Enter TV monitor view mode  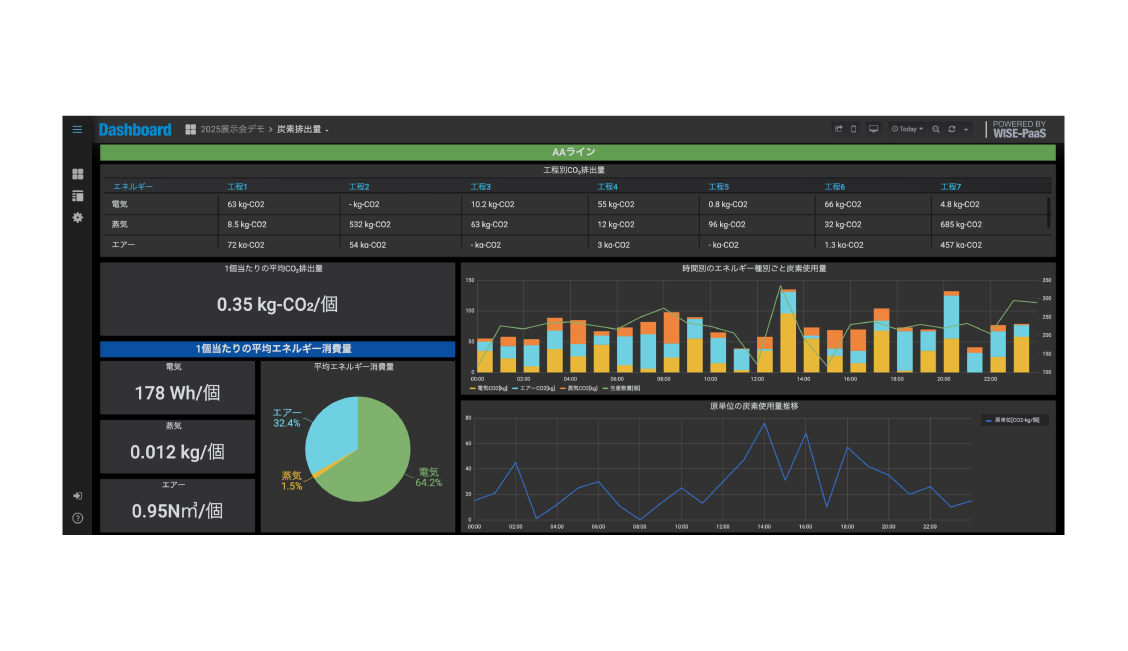(x=873, y=129)
